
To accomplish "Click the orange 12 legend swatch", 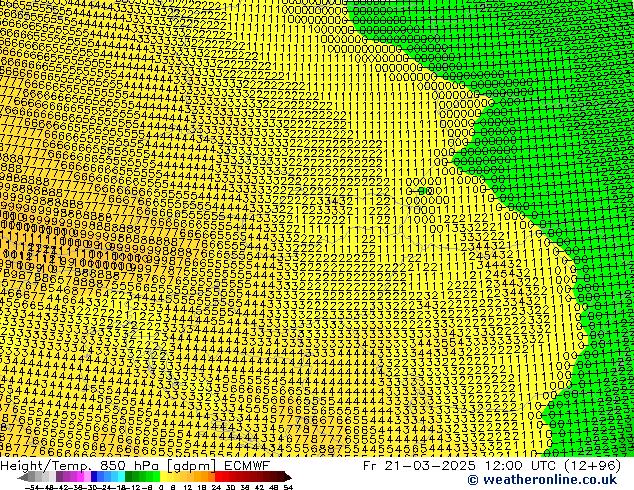I will (x=191, y=476).
